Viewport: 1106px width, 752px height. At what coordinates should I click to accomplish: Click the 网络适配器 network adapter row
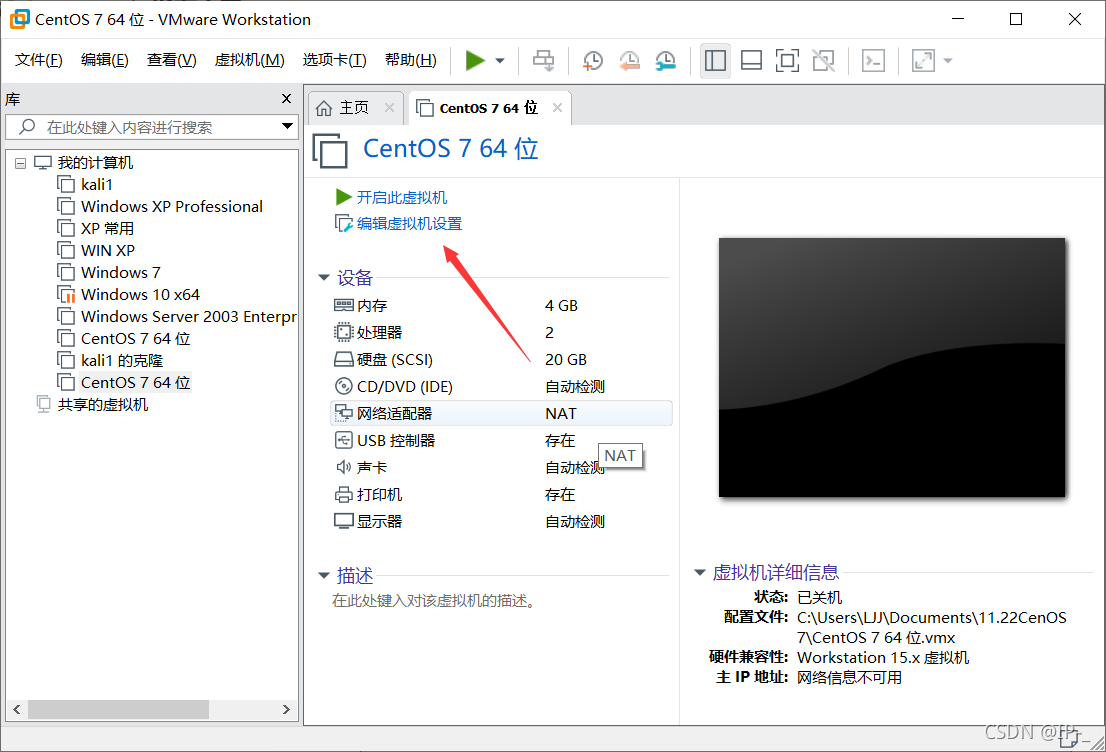point(501,413)
